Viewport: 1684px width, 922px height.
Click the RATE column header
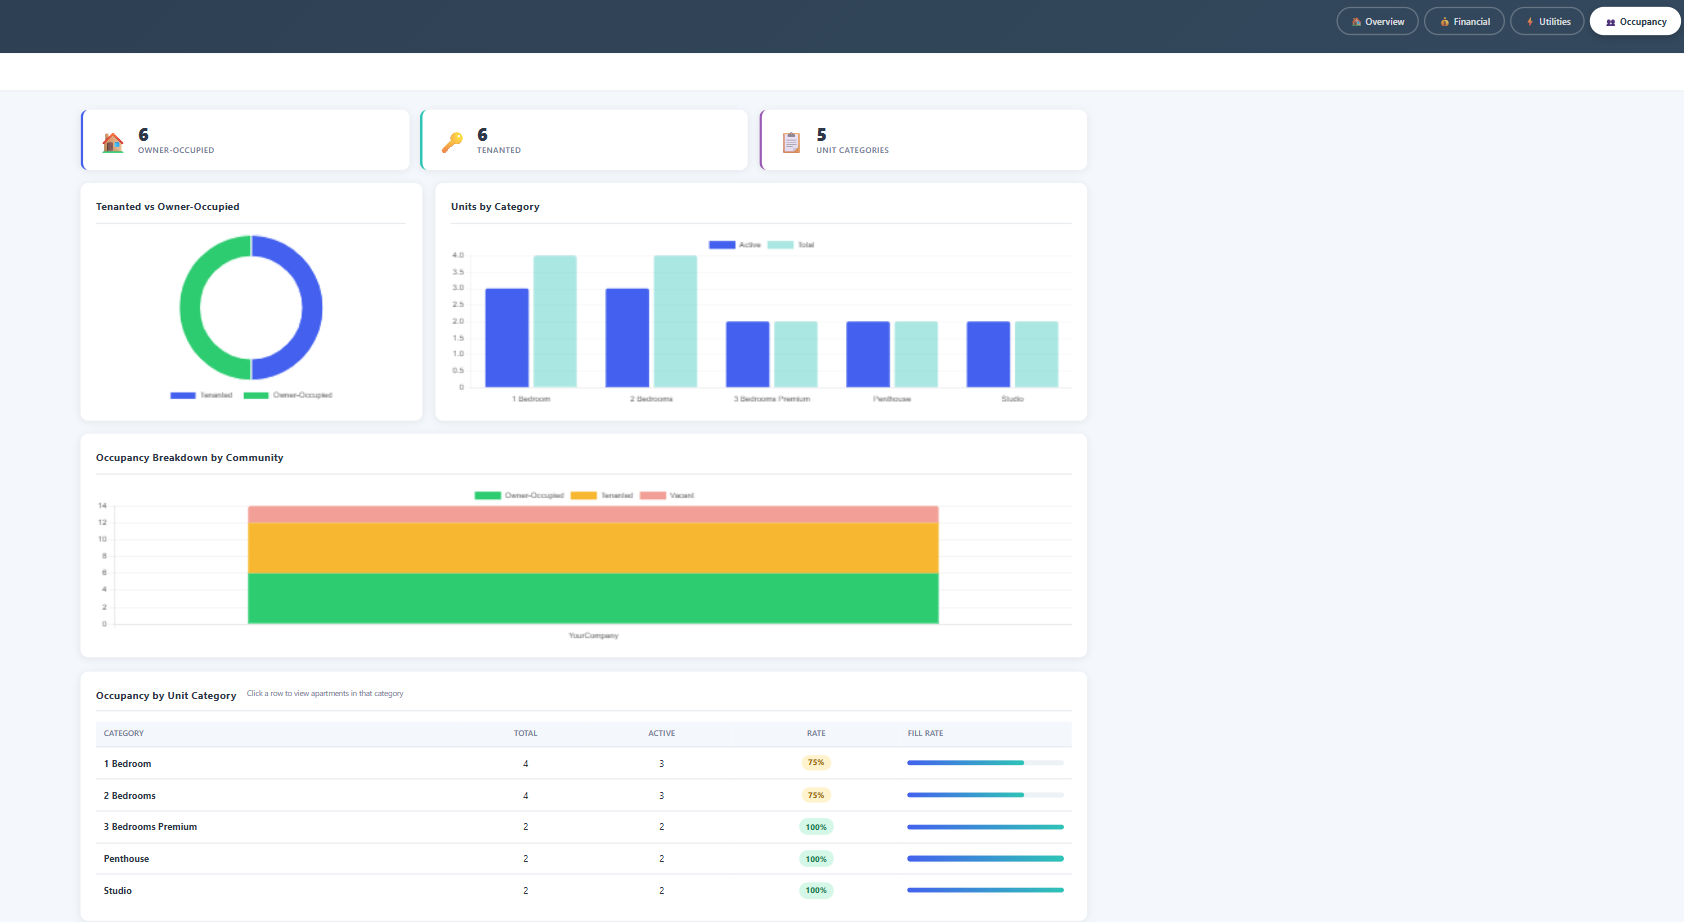(x=816, y=733)
